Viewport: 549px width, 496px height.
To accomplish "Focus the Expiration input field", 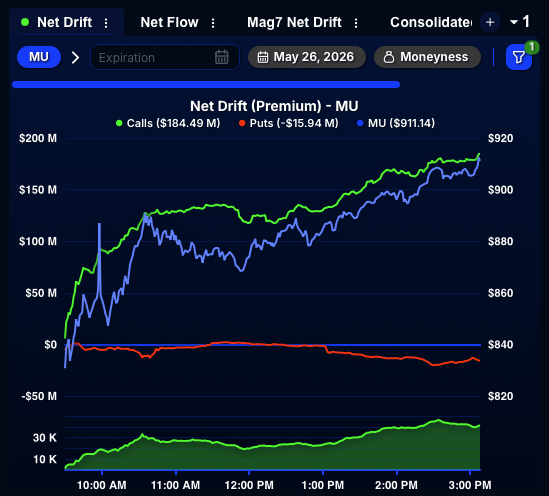I will pos(165,57).
